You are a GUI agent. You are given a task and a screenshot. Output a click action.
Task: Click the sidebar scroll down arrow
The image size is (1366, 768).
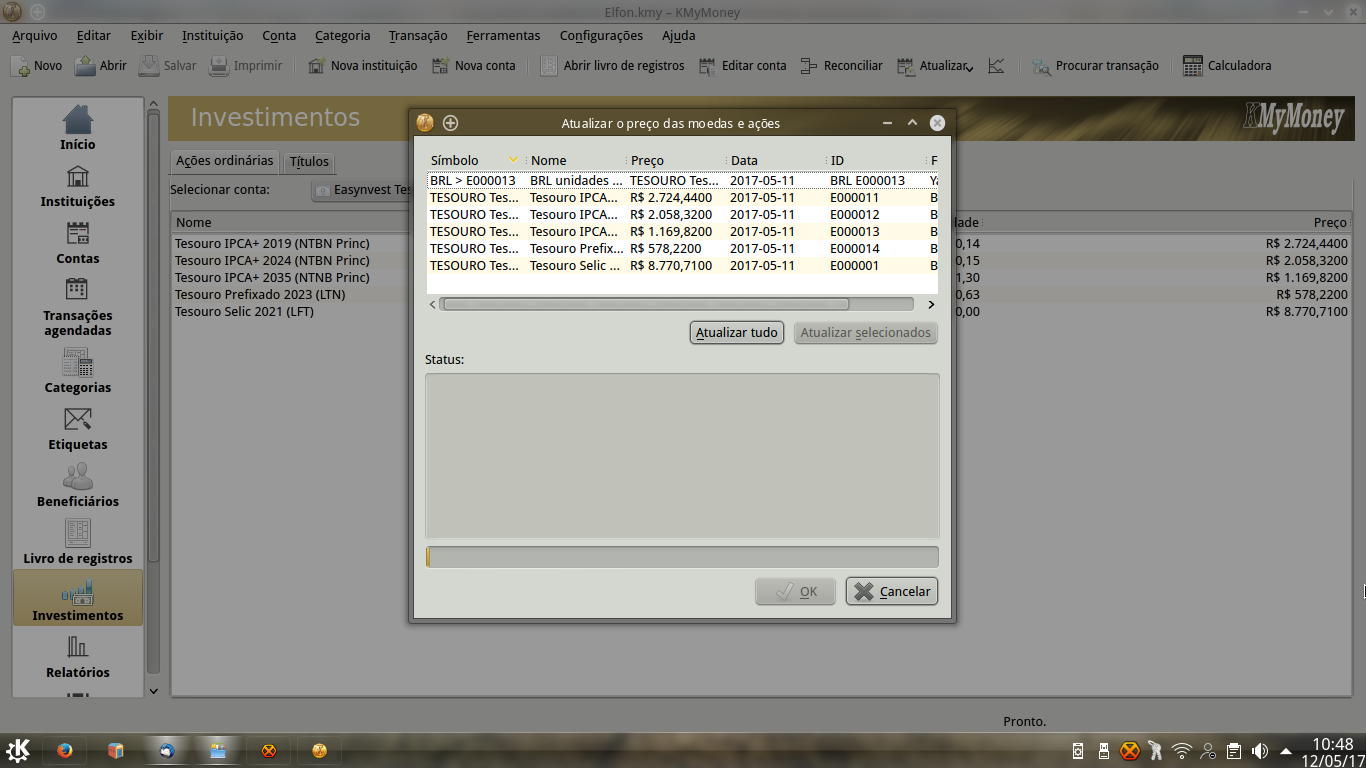[153, 691]
